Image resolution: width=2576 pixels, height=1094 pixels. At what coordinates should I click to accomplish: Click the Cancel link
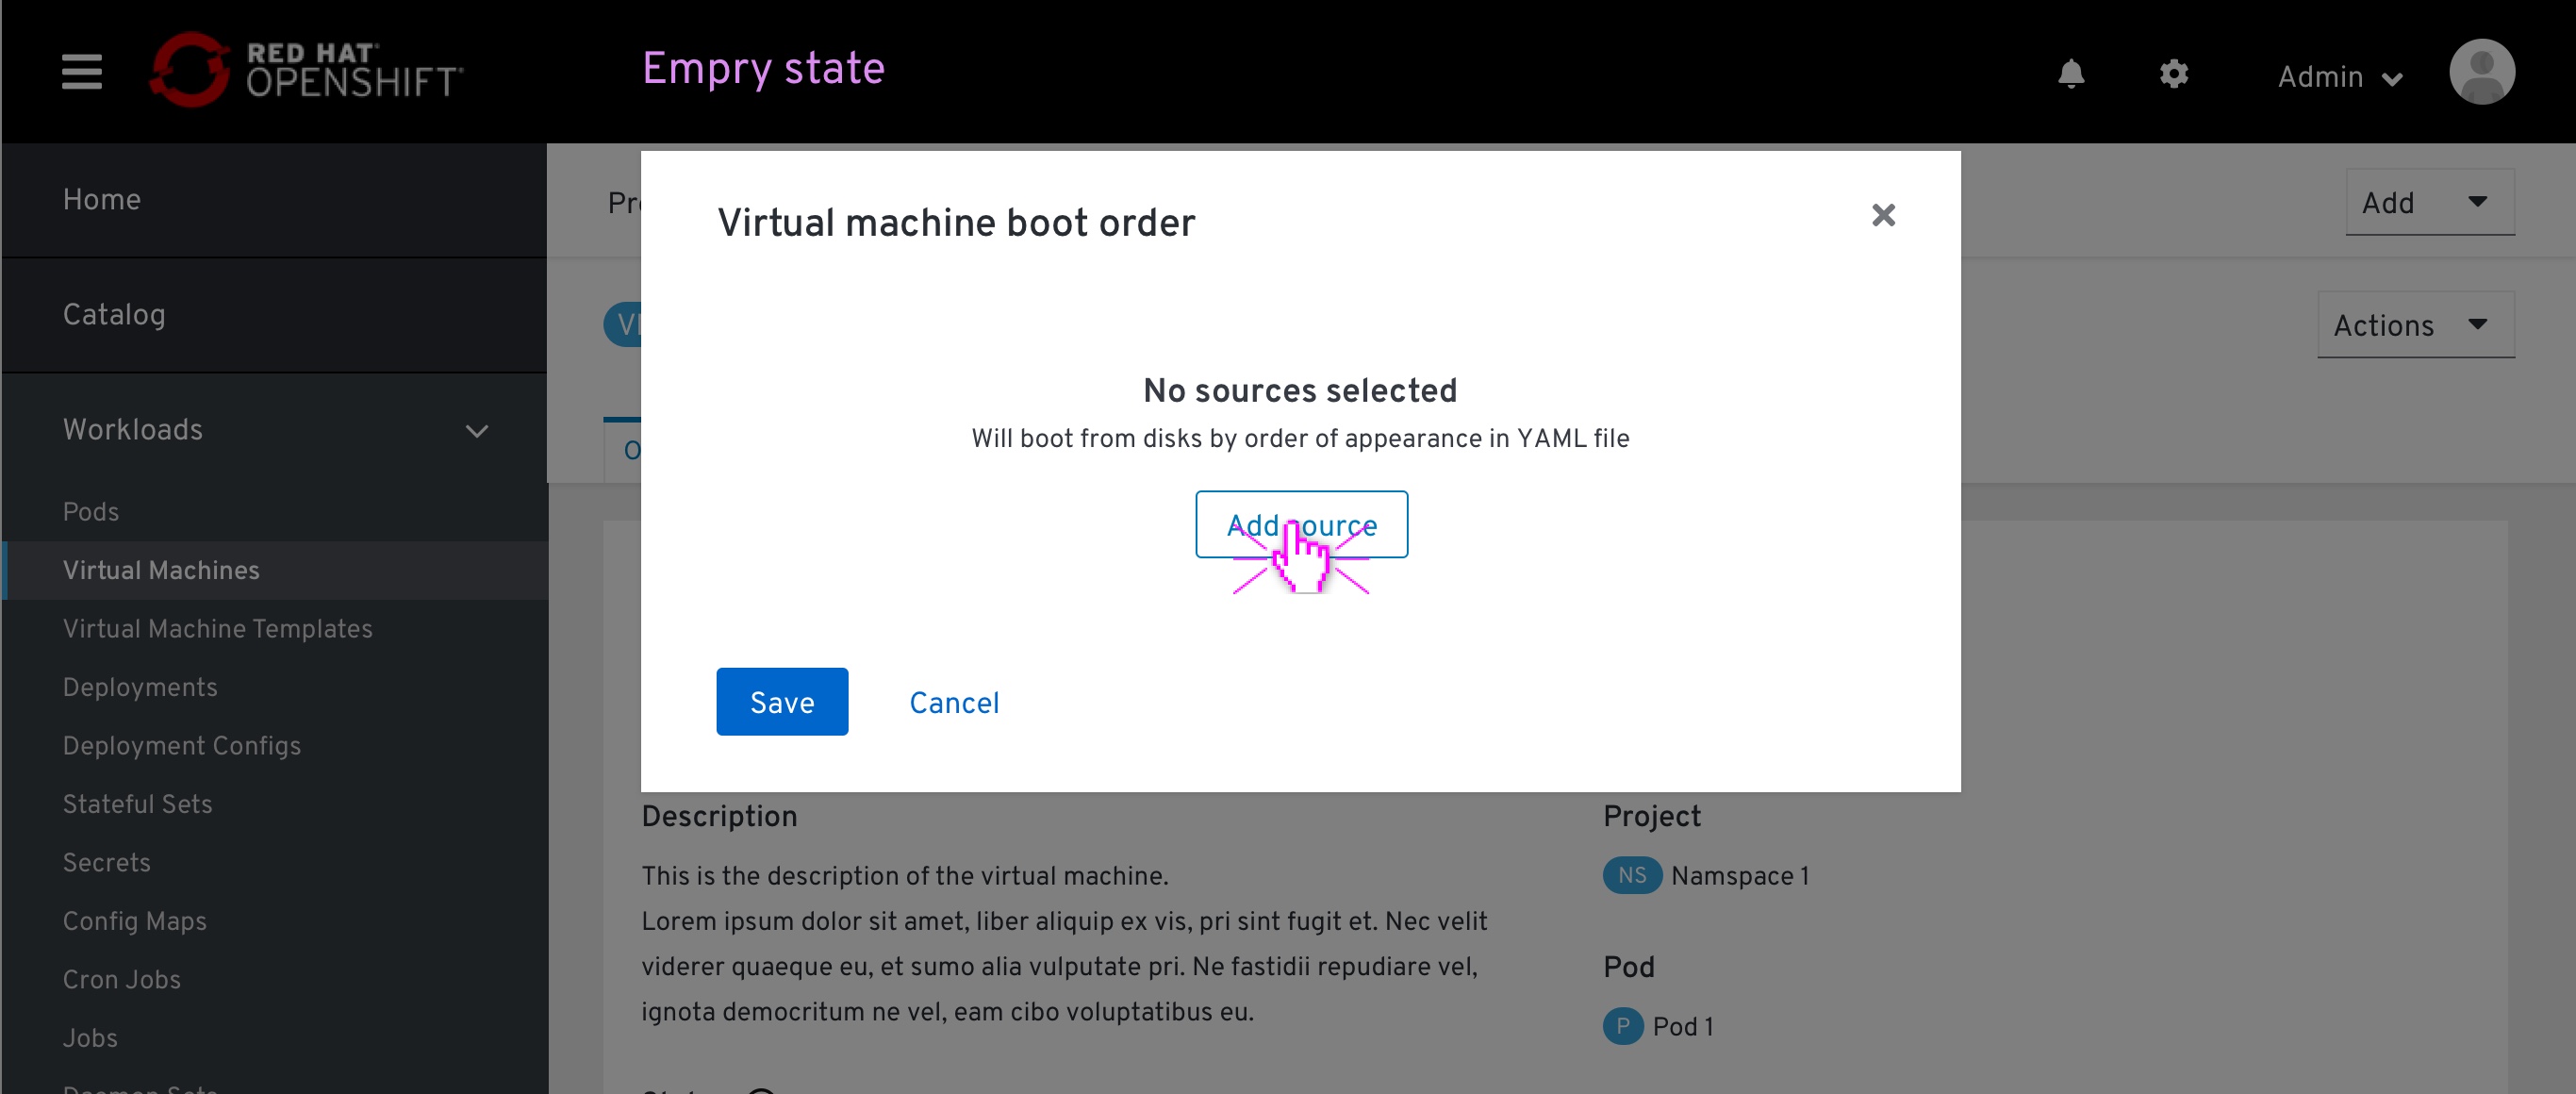click(x=954, y=702)
